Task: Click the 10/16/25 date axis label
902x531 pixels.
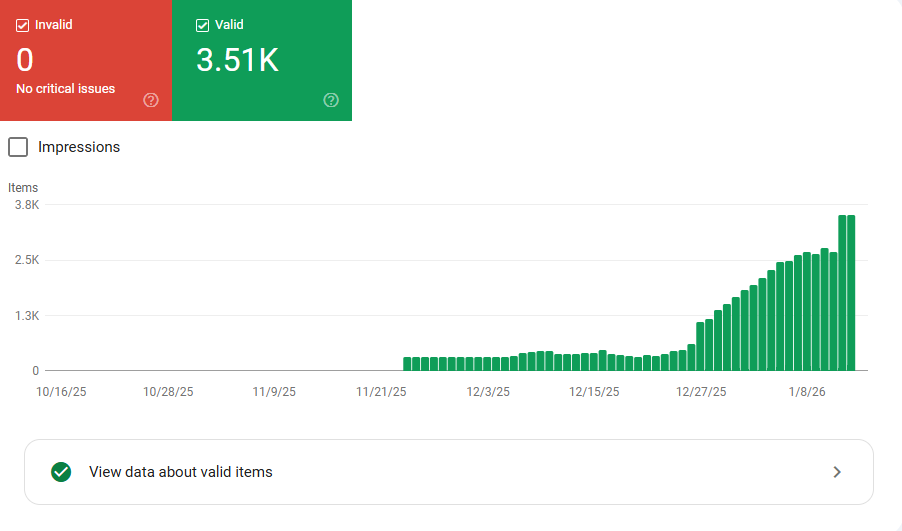Action: click(62, 391)
